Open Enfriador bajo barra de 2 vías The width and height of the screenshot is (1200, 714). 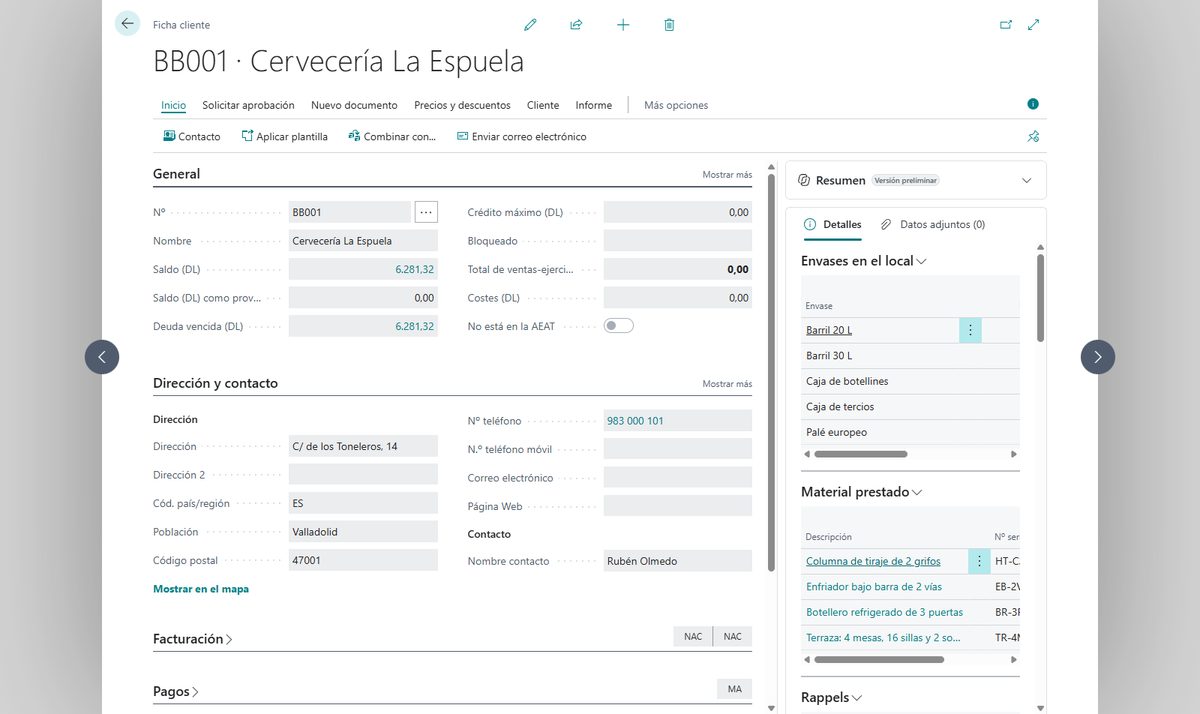[874, 587]
